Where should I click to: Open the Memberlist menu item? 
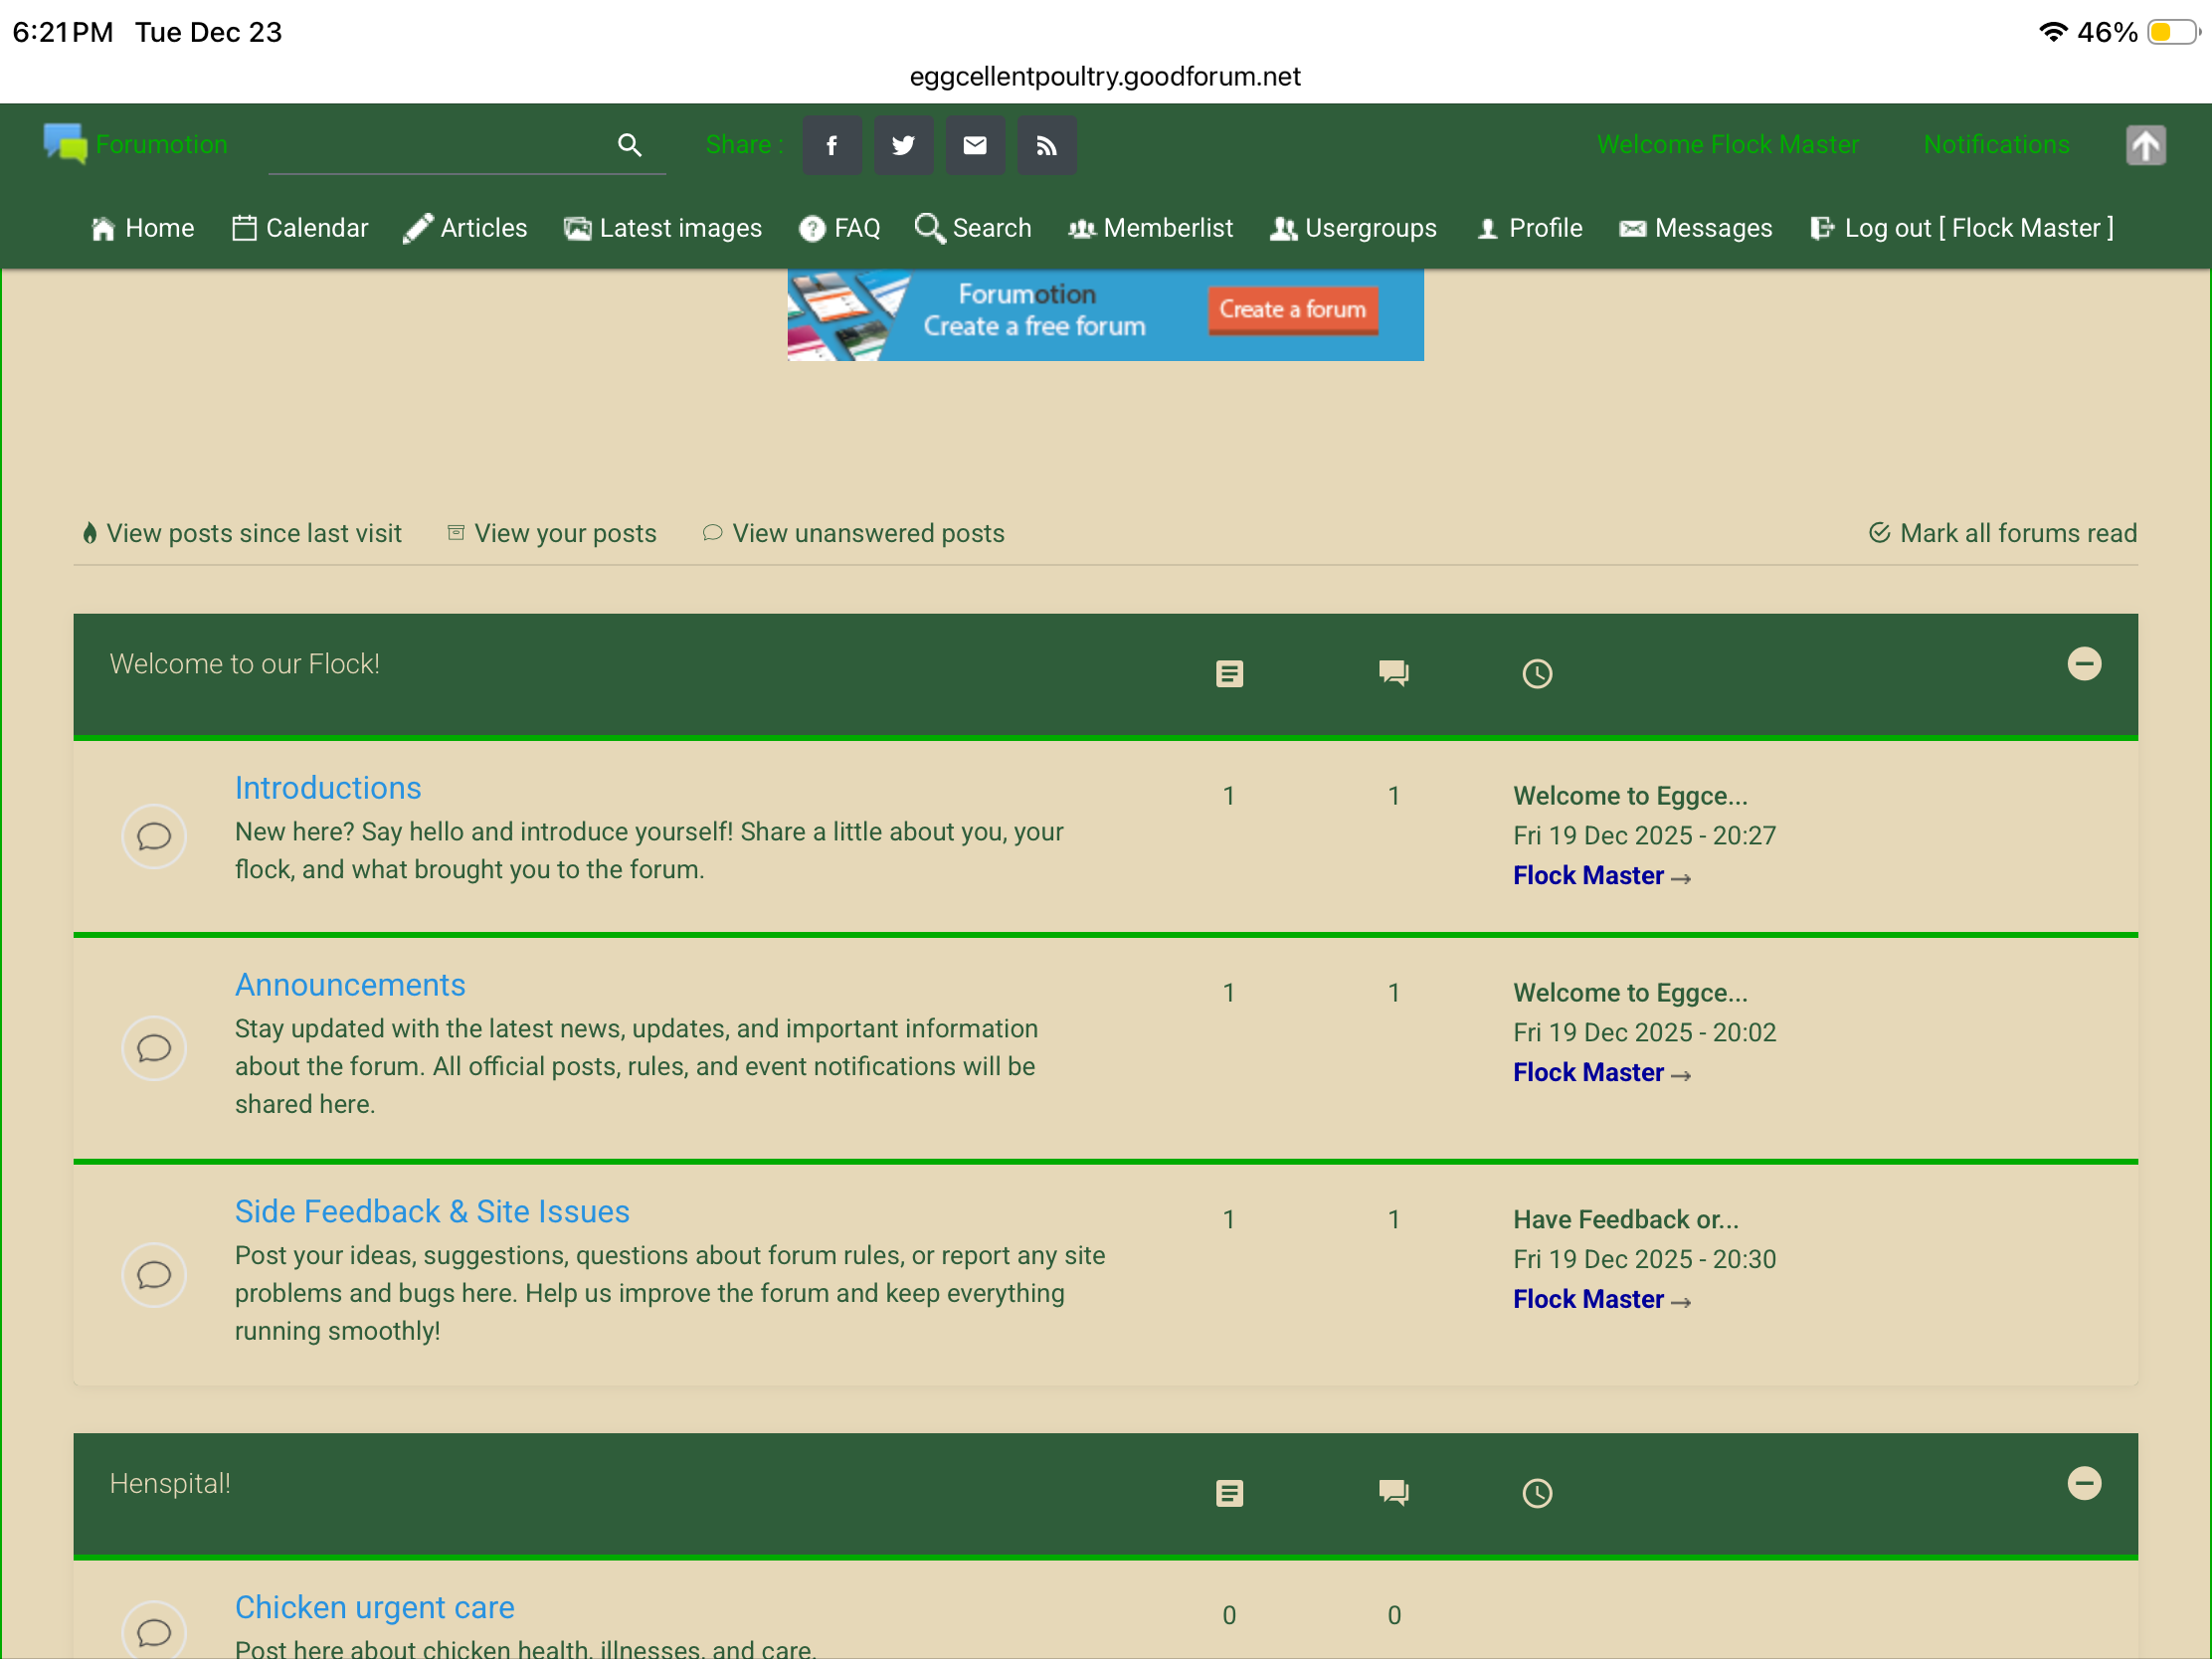click(x=1151, y=228)
